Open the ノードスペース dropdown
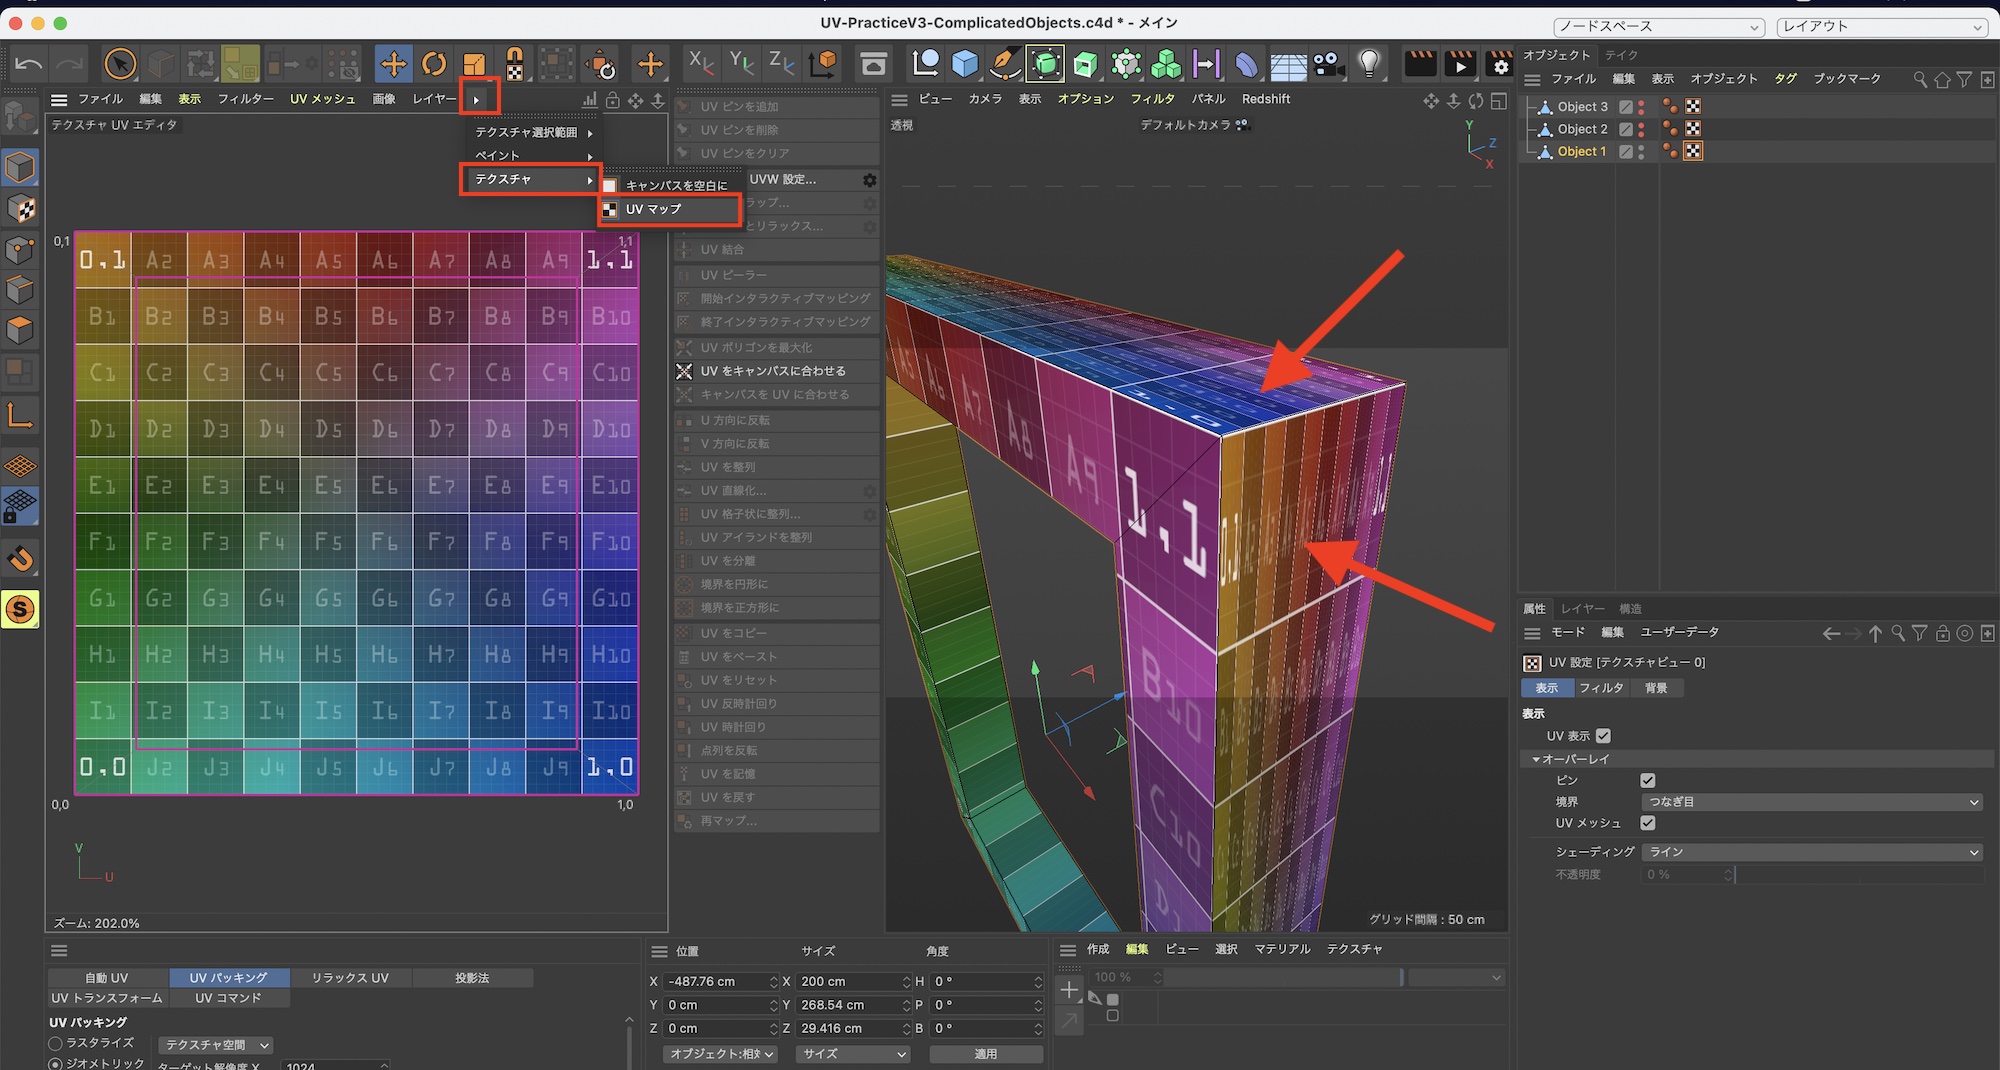 [x=1658, y=27]
